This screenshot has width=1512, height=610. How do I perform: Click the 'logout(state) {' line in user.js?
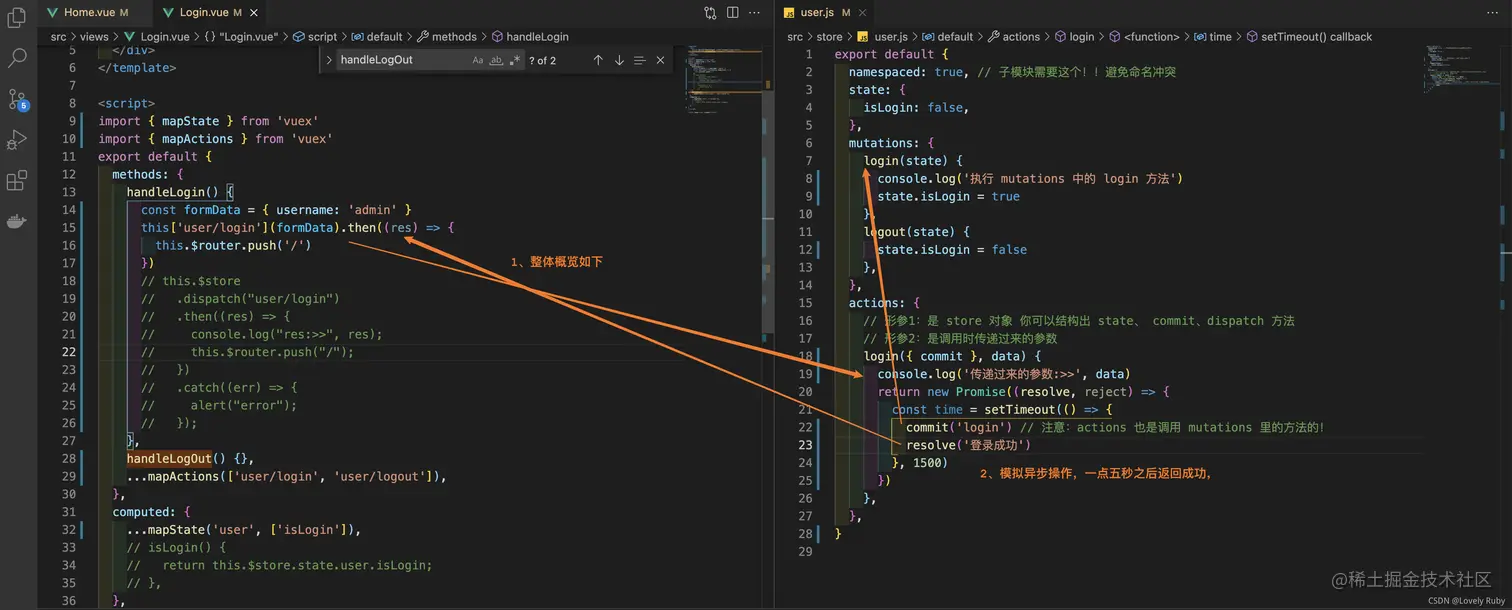[917, 232]
